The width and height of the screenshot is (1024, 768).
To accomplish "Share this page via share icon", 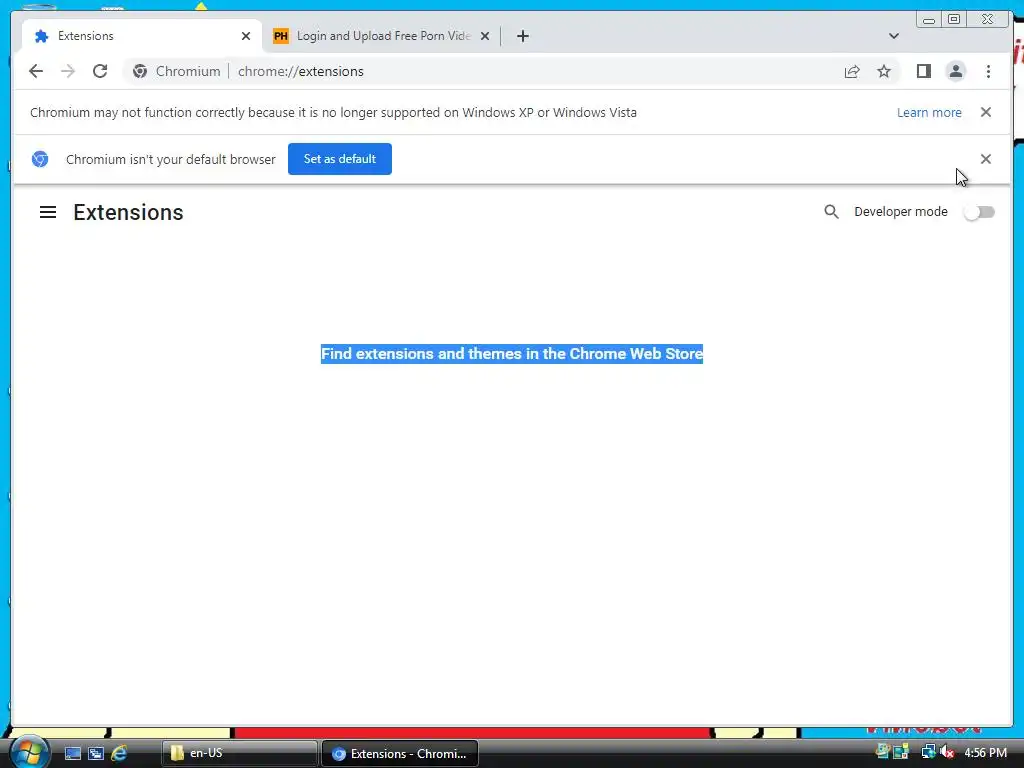I will [x=852, y=71].
